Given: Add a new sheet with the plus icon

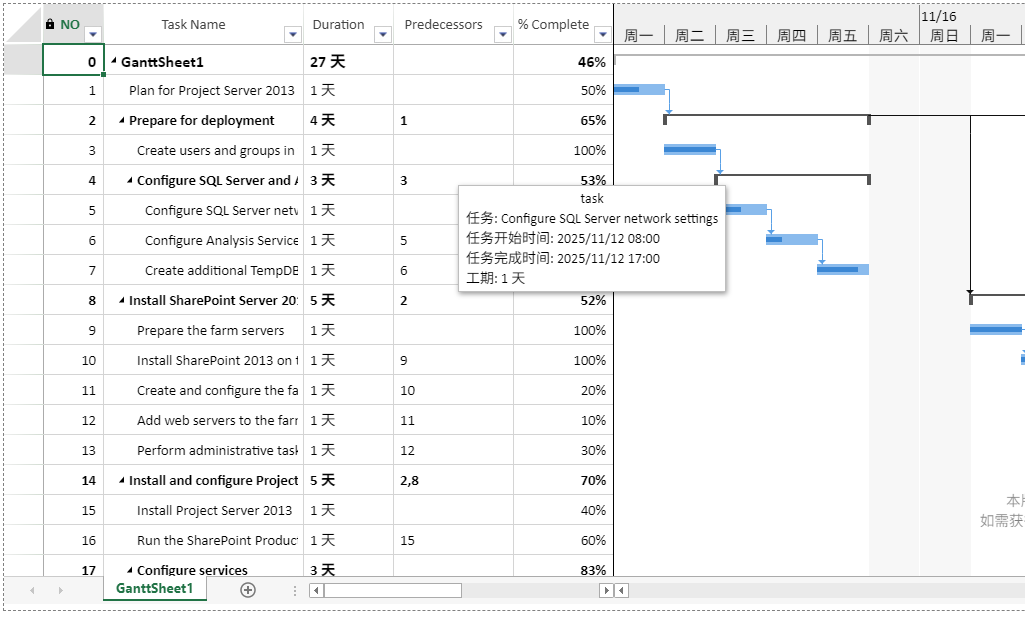Looking at the screenshot, I should click(248, 590).
